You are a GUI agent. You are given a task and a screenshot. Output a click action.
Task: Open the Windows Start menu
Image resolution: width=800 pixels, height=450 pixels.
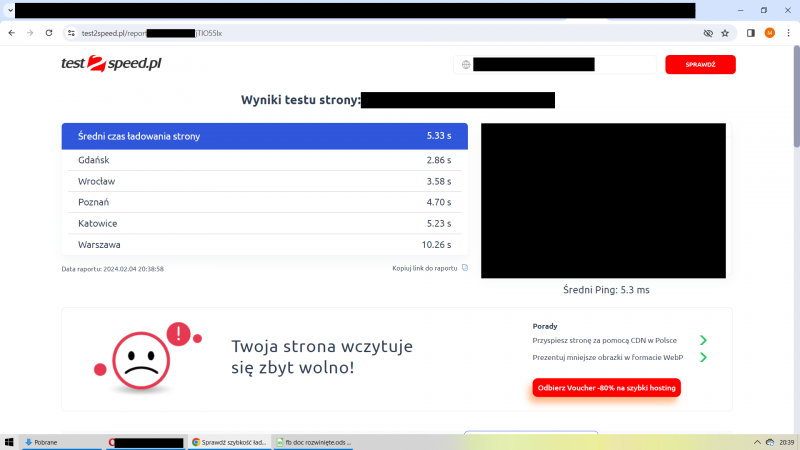9,442
